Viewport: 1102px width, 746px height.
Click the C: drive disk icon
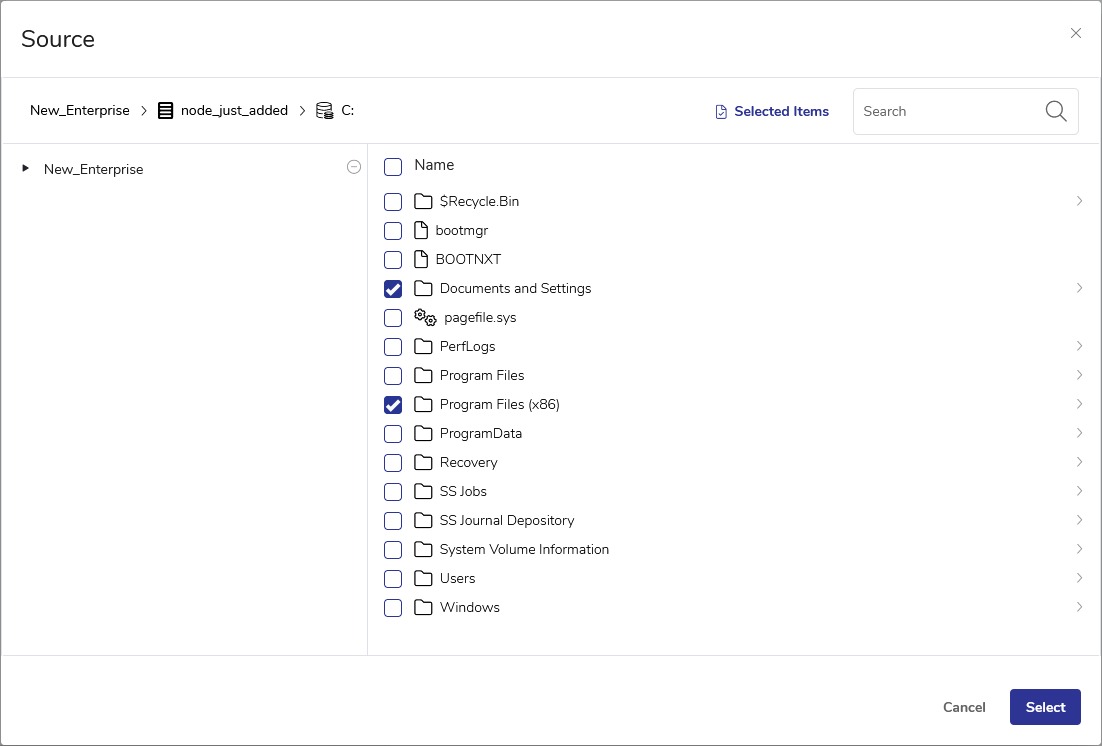pos(324,111)
